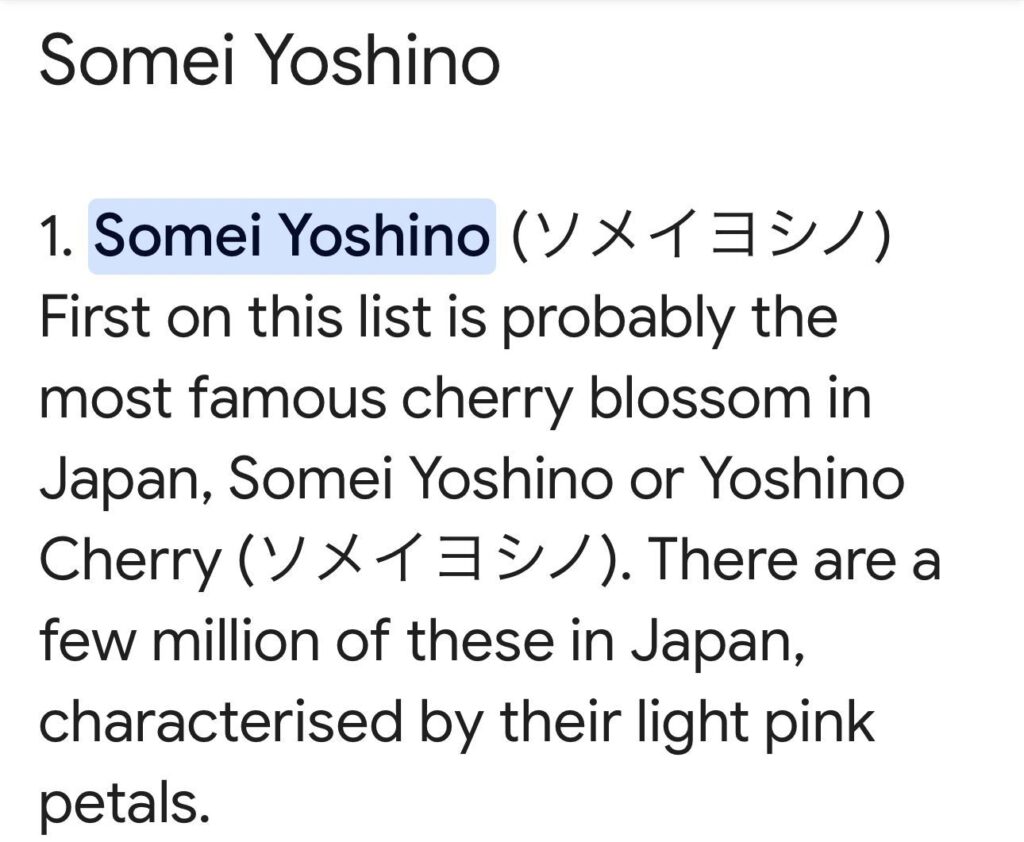Click the large Somei Yoshino heading
Screen dimensions: 1024x842
[270, 60]
